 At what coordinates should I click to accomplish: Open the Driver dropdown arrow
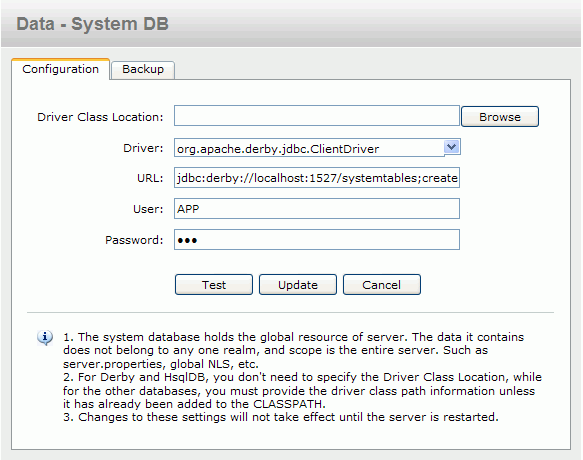[452, 147]
